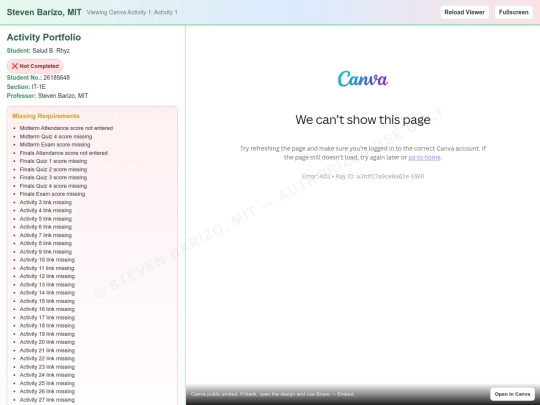Screen dimensions: 540x405
Task: Click the Section IT-1E value
Action: [x=39, y=87]
